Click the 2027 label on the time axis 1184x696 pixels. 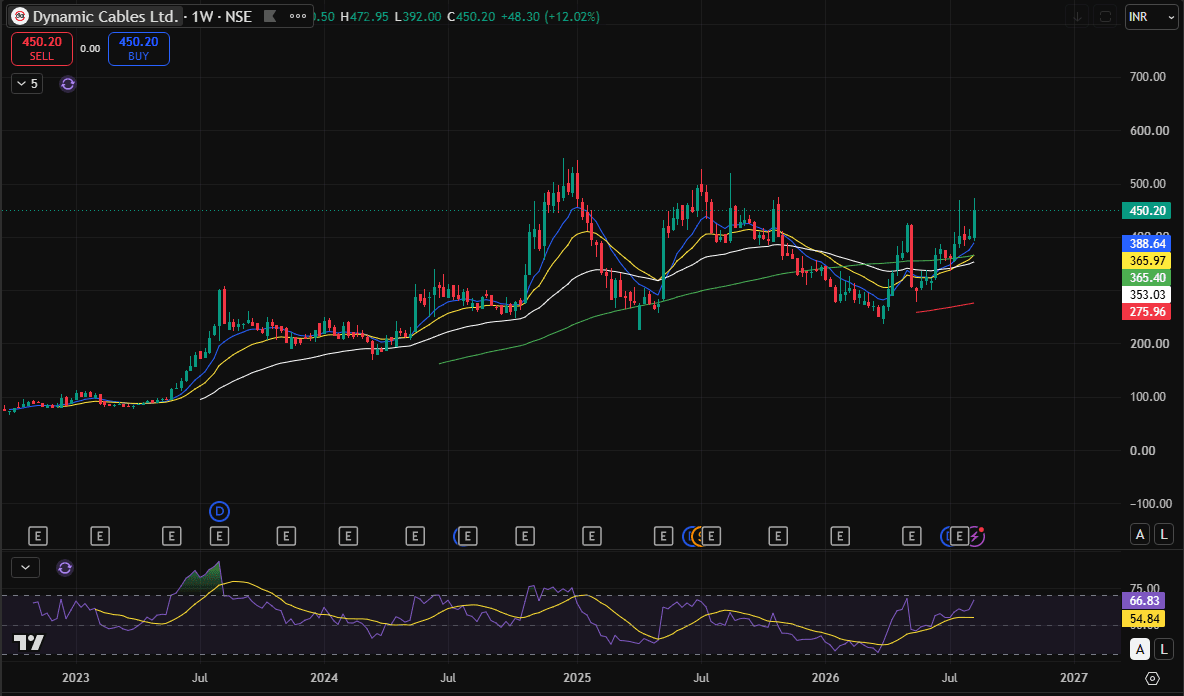click(1074, 678)
